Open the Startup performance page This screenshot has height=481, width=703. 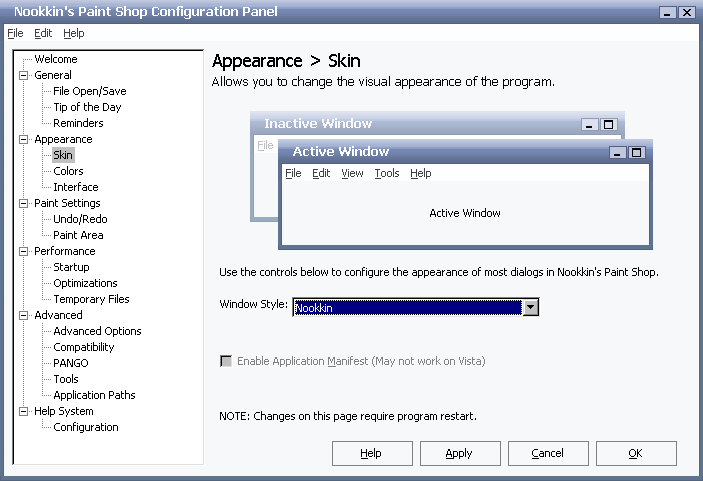coord(71,267)
